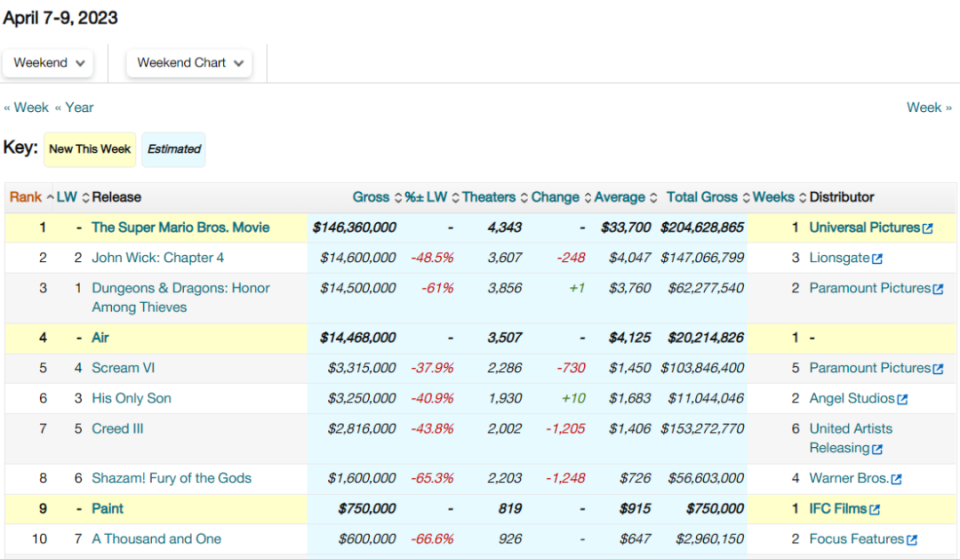Go to next week link
The image size is (960, 559).
point(929,108)
